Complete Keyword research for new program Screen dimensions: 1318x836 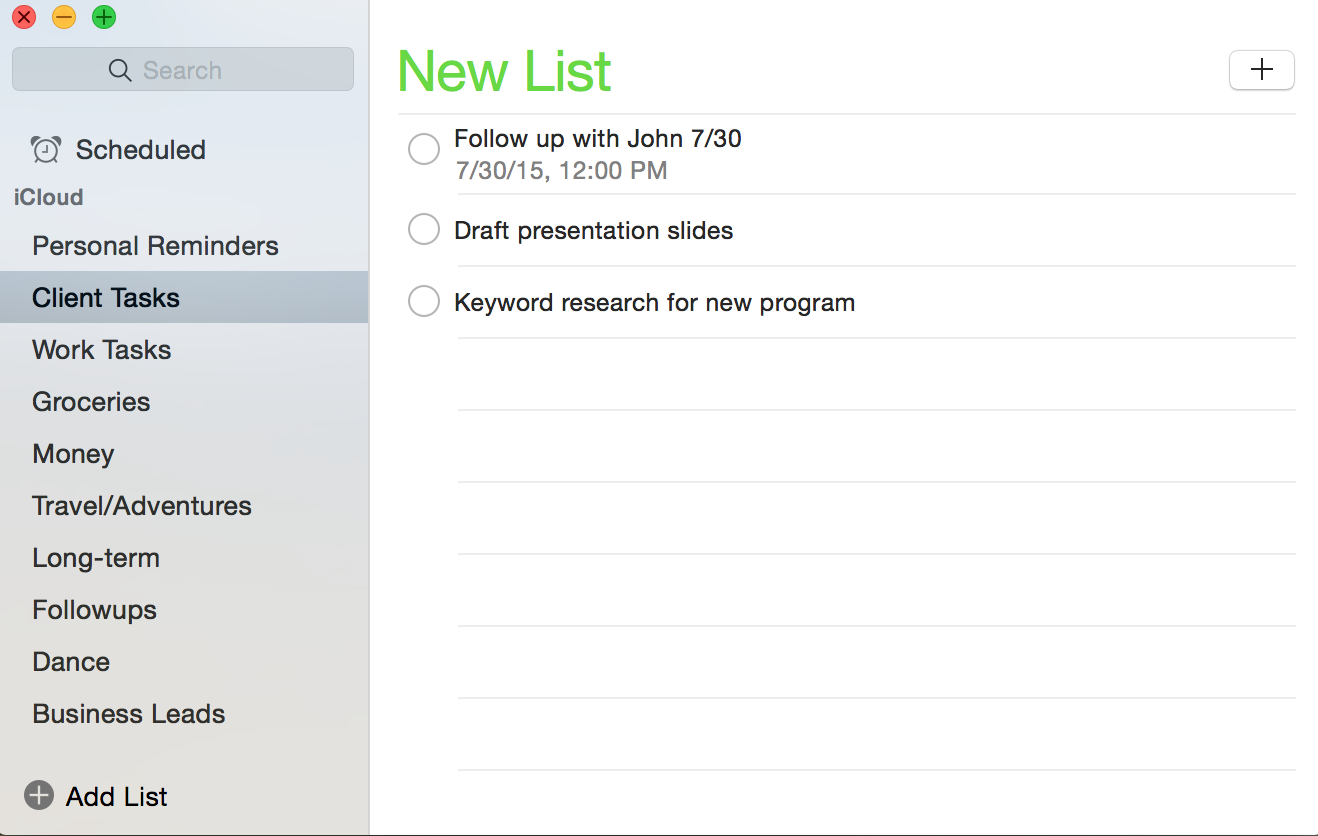424,301
